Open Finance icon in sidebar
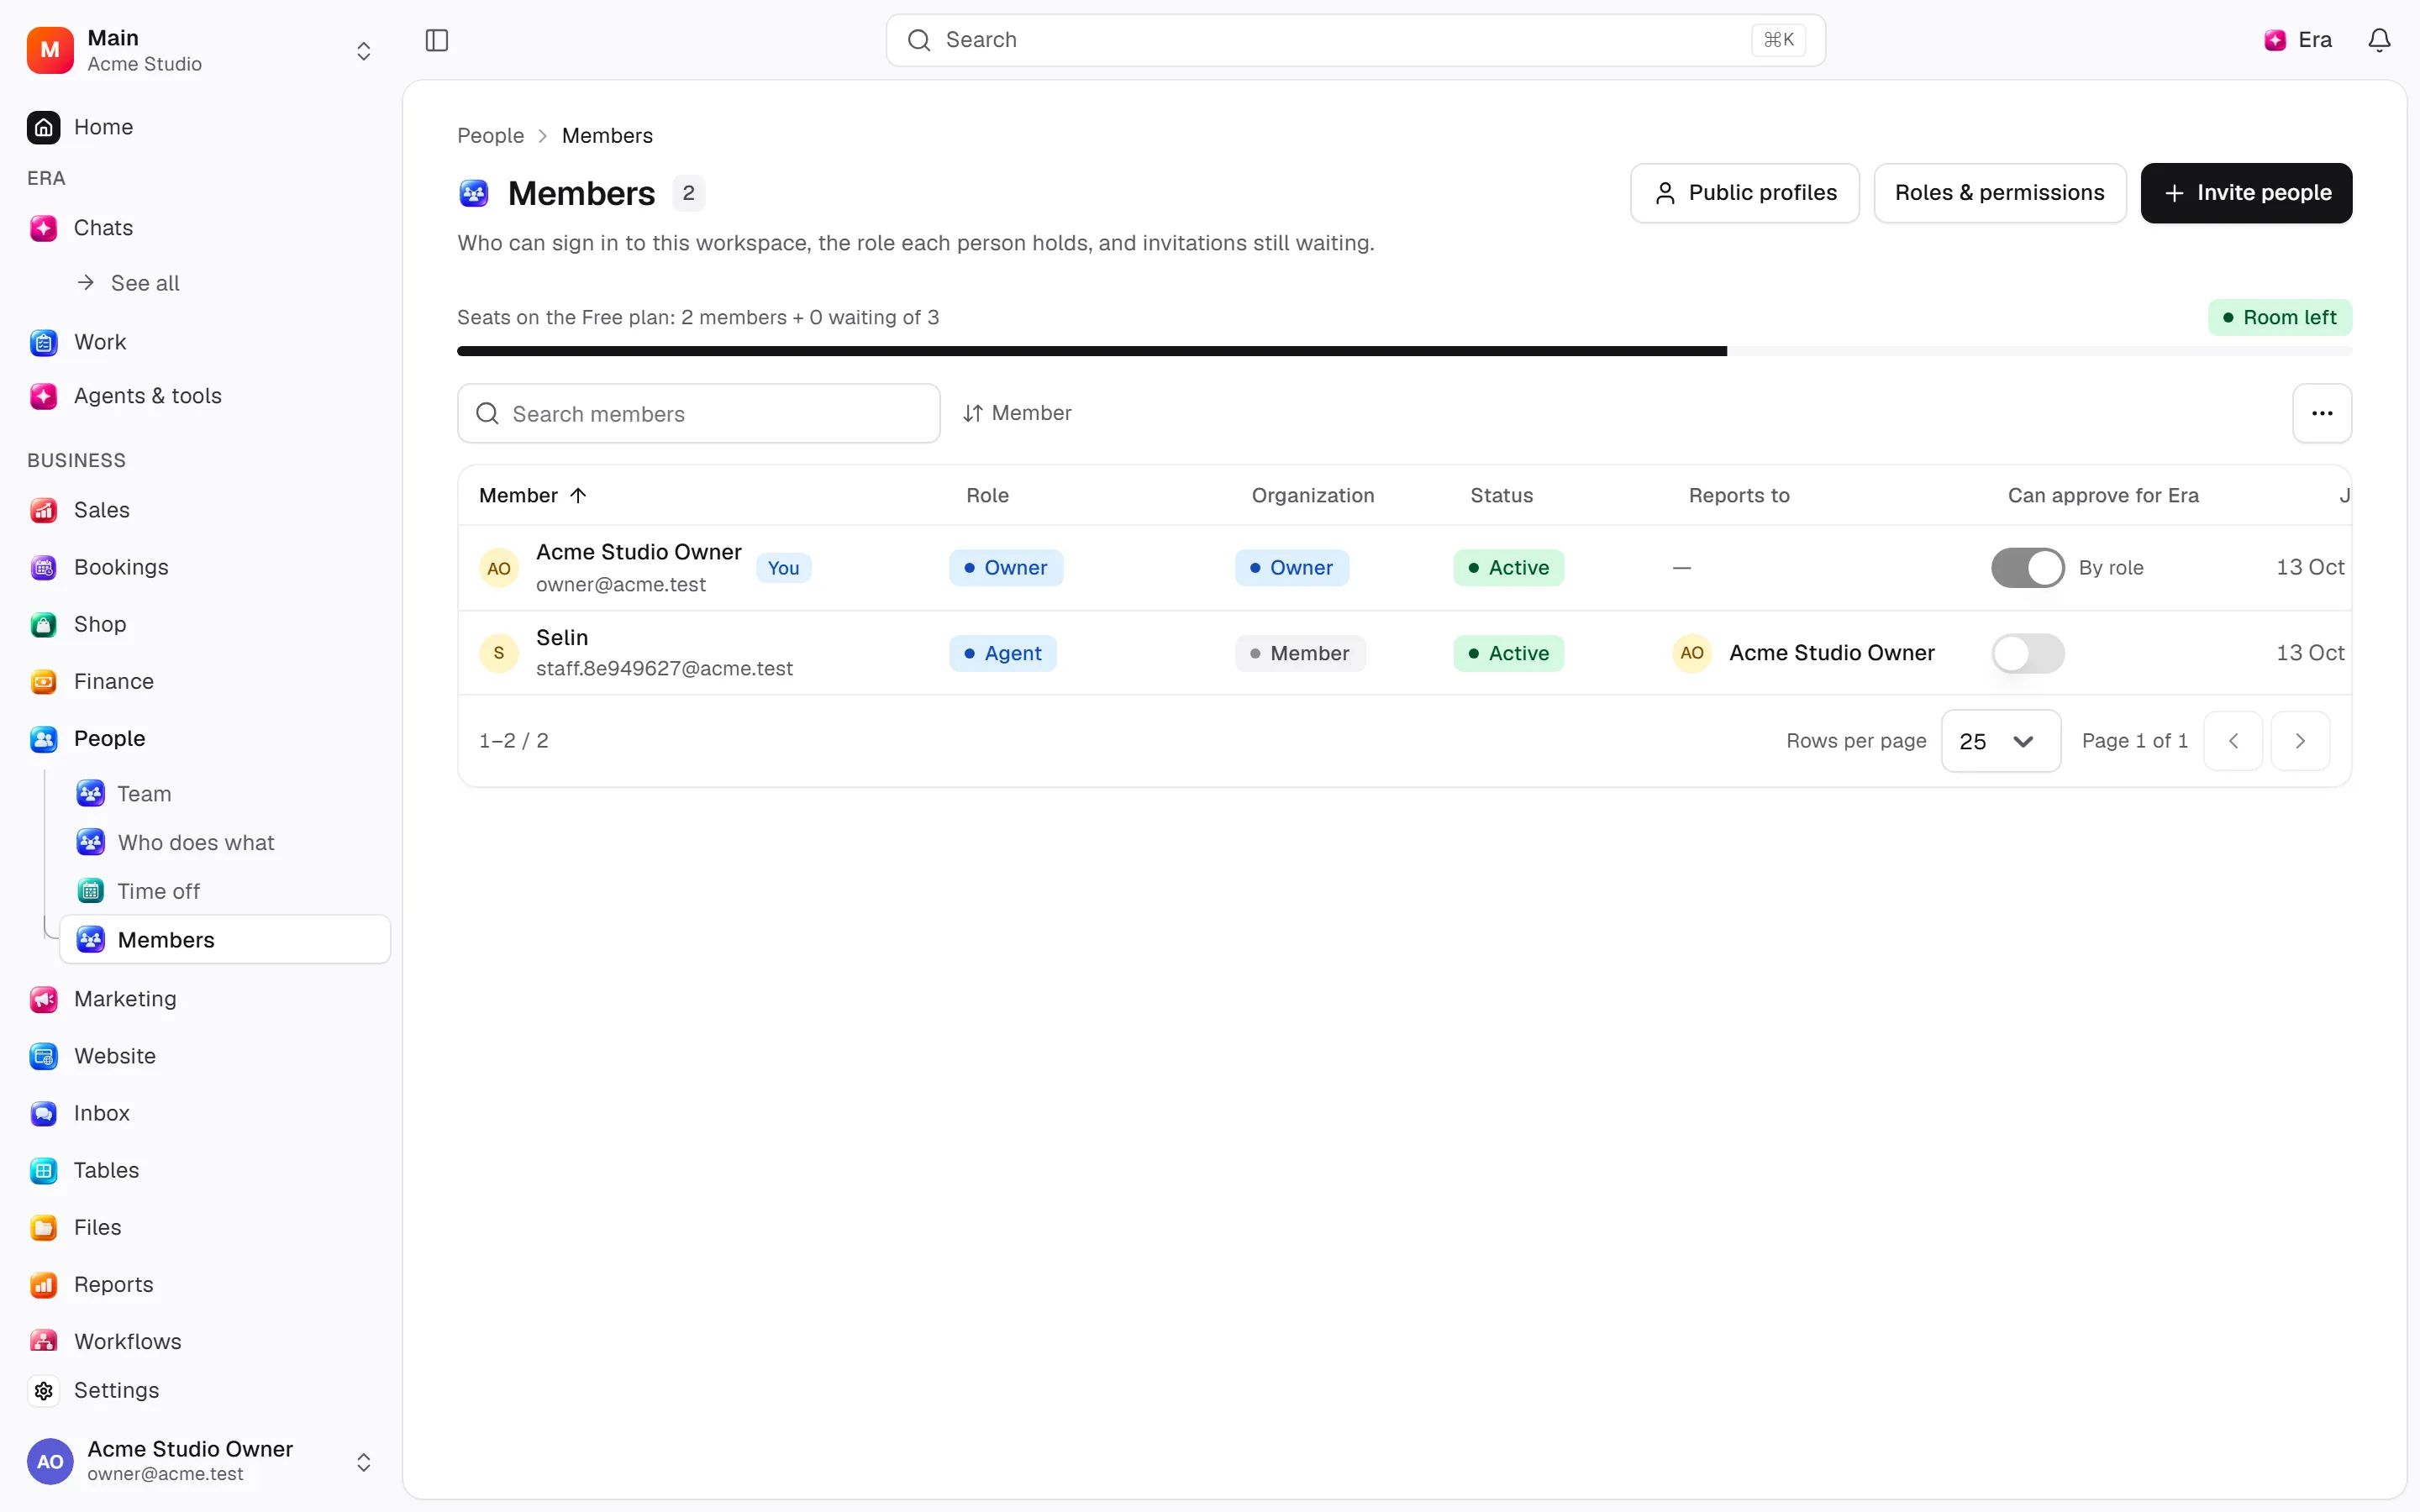2420x1512 pixels. (43, 681)
